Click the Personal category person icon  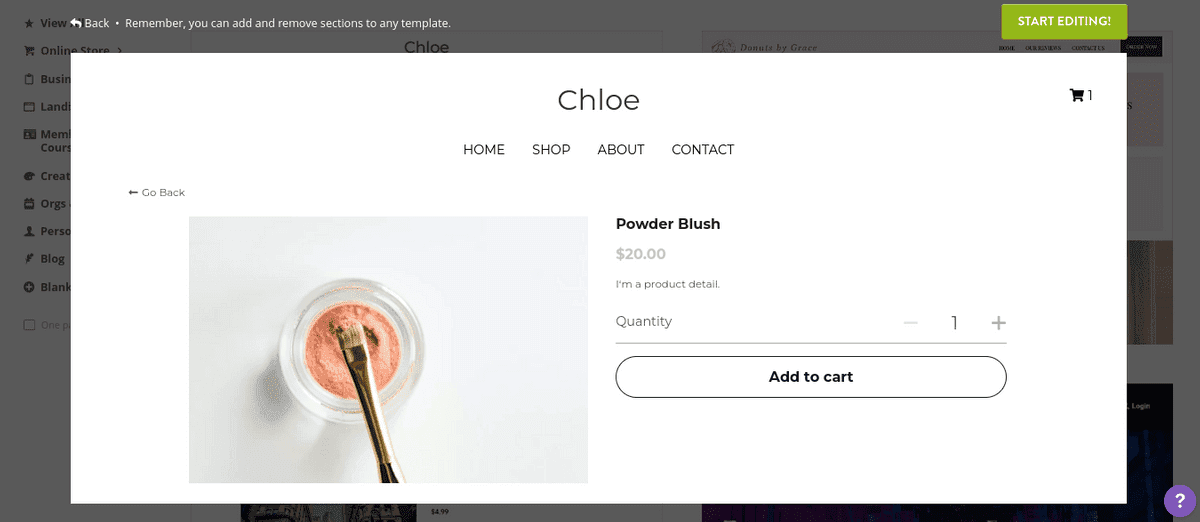pyautogui.click(x=30, y=231)
